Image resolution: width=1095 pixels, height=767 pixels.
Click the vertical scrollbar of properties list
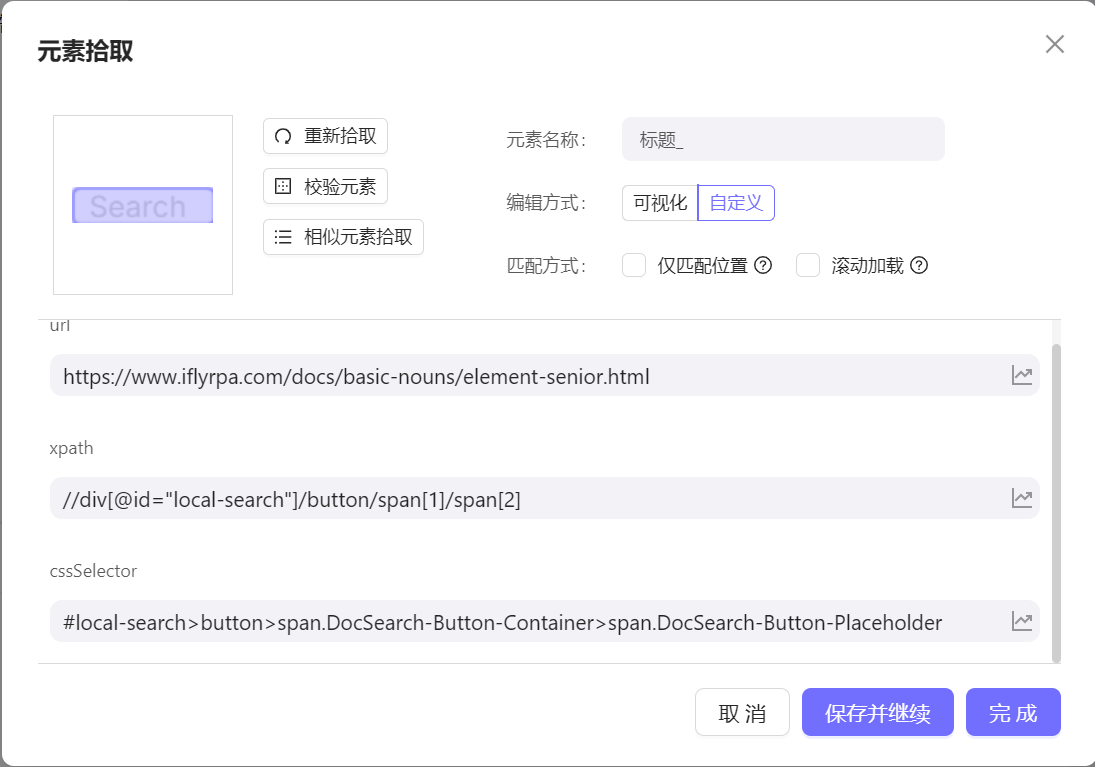click(x=1055, y=500)
